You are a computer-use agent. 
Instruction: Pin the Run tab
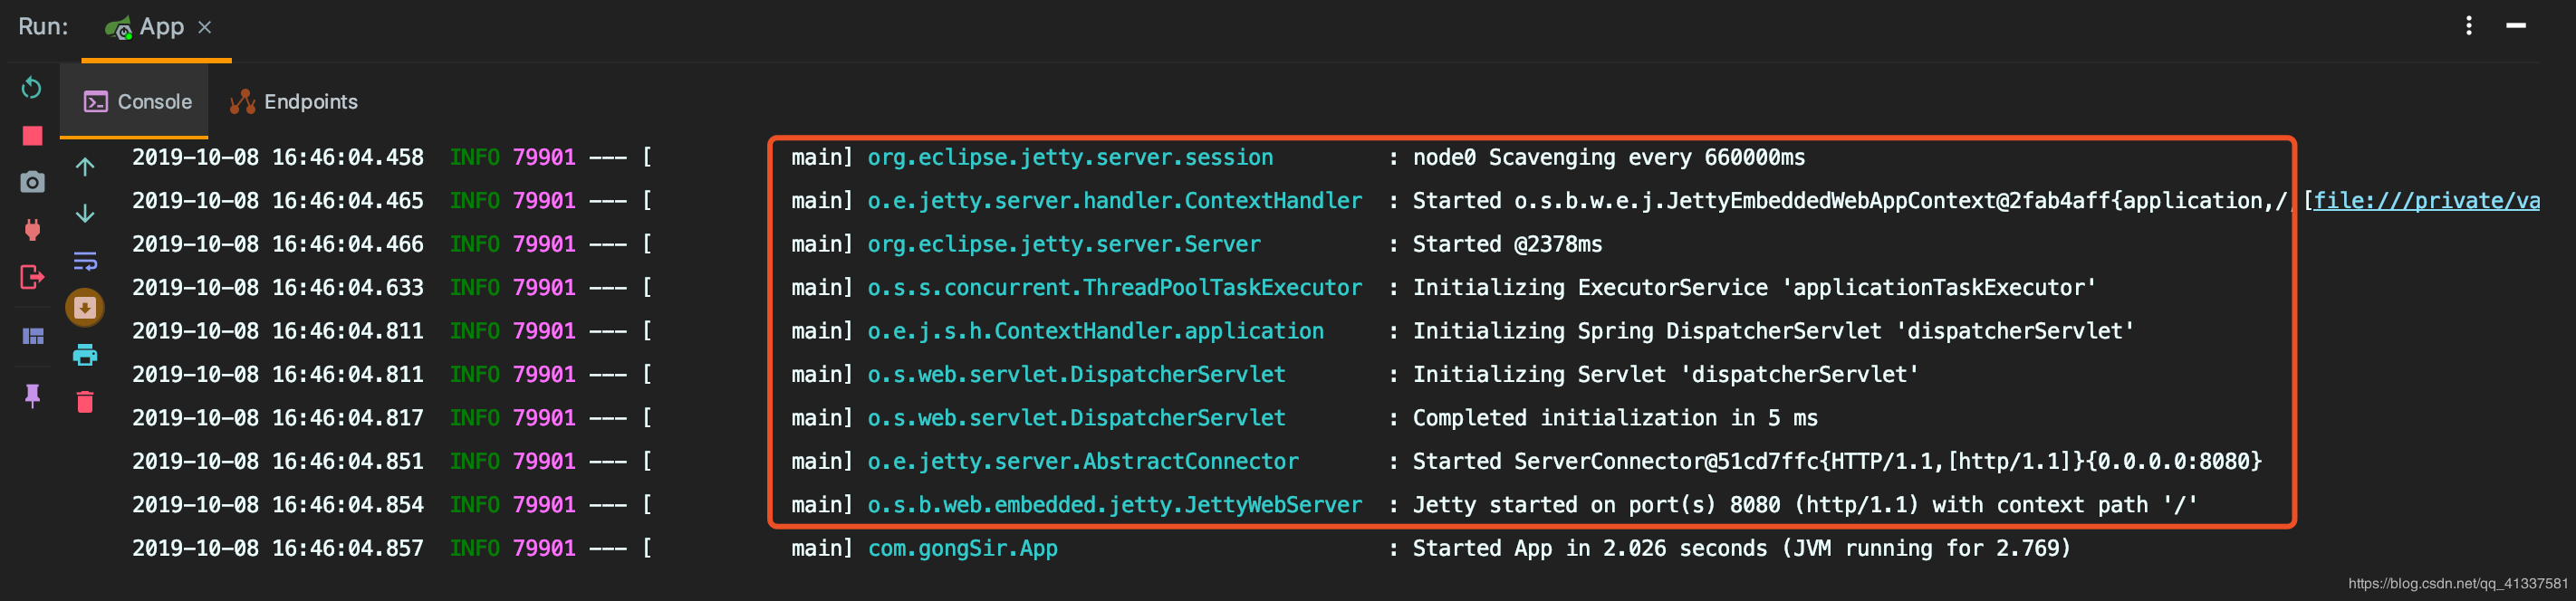point(32,396)
